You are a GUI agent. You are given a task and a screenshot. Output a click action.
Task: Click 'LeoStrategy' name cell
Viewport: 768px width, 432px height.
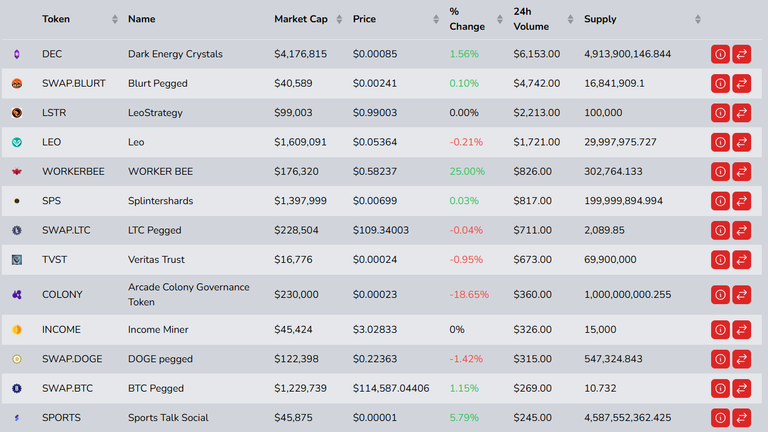155,113
